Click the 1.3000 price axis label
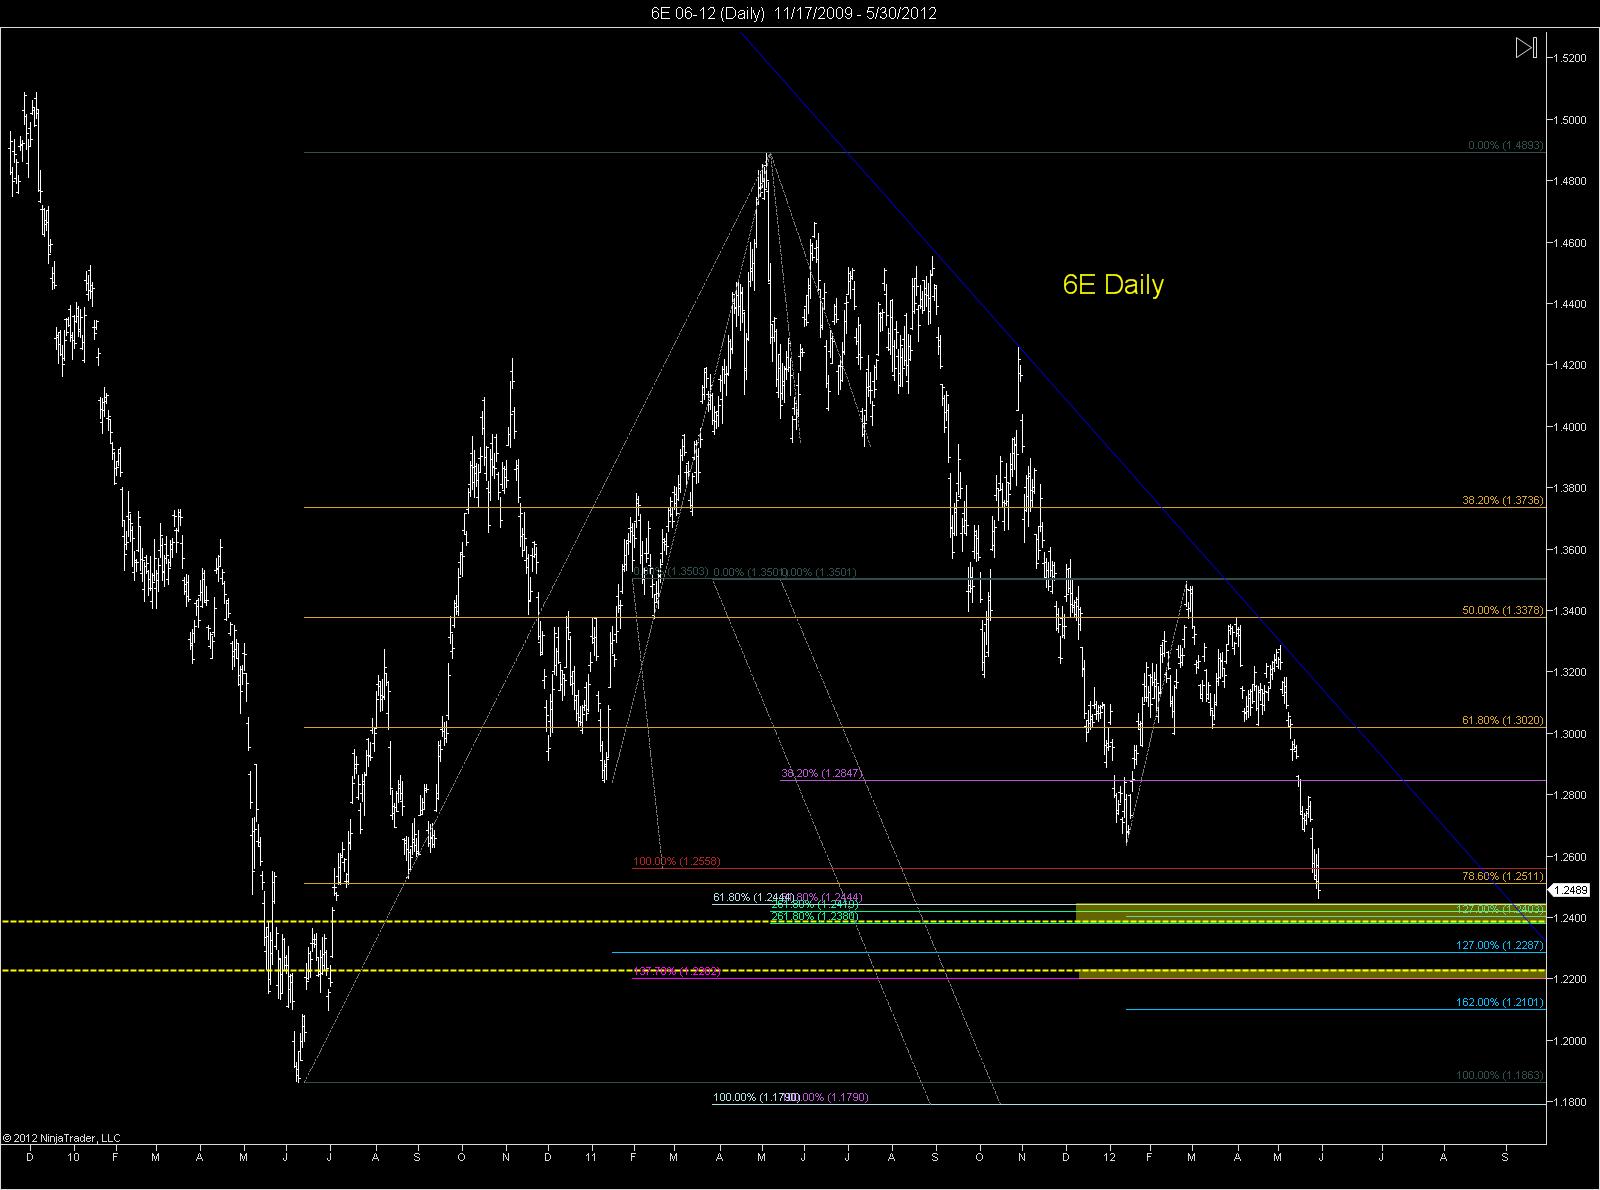1600x1190 pixels. pyautogui.click(x=1569, y=734)
